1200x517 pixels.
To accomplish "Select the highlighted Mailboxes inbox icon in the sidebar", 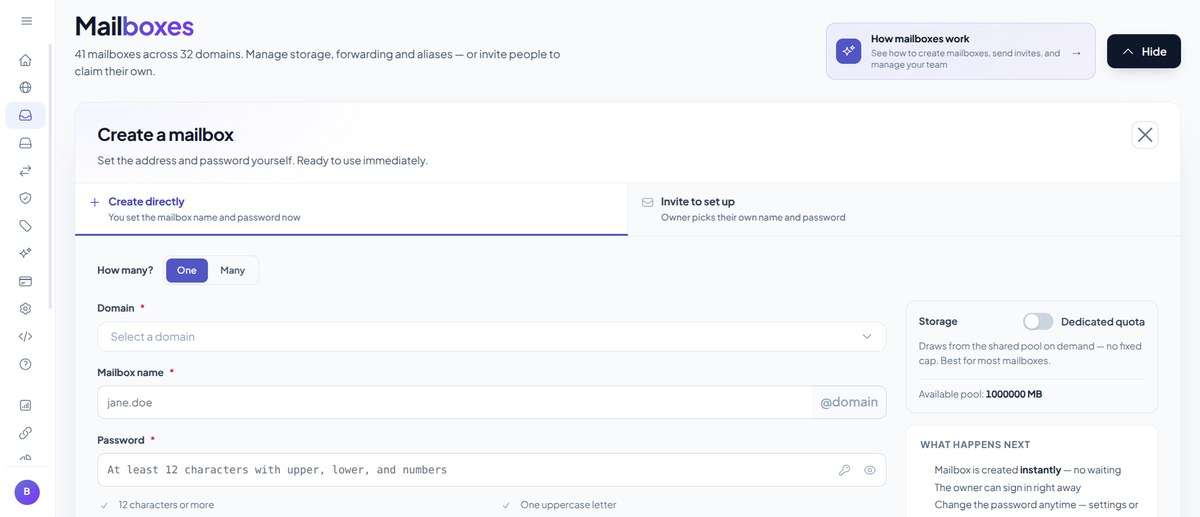I will [x=26, y=115].
